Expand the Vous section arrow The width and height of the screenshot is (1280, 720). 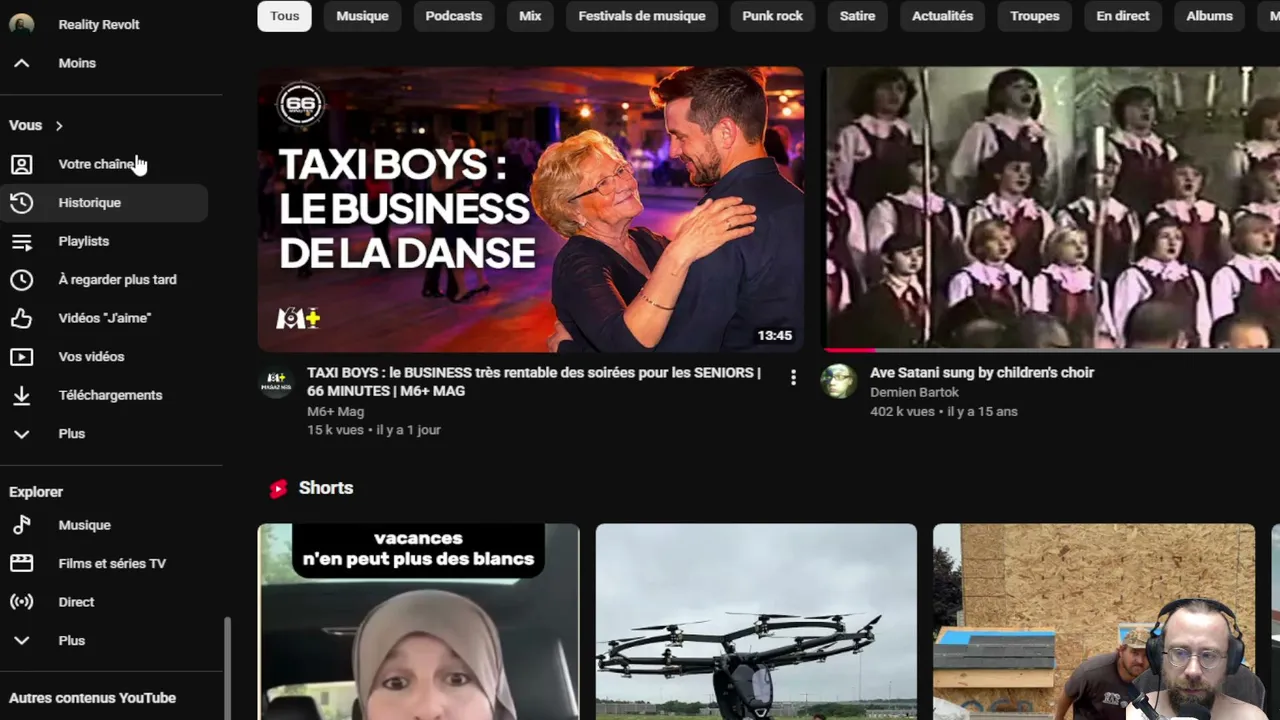click(59, 126)
